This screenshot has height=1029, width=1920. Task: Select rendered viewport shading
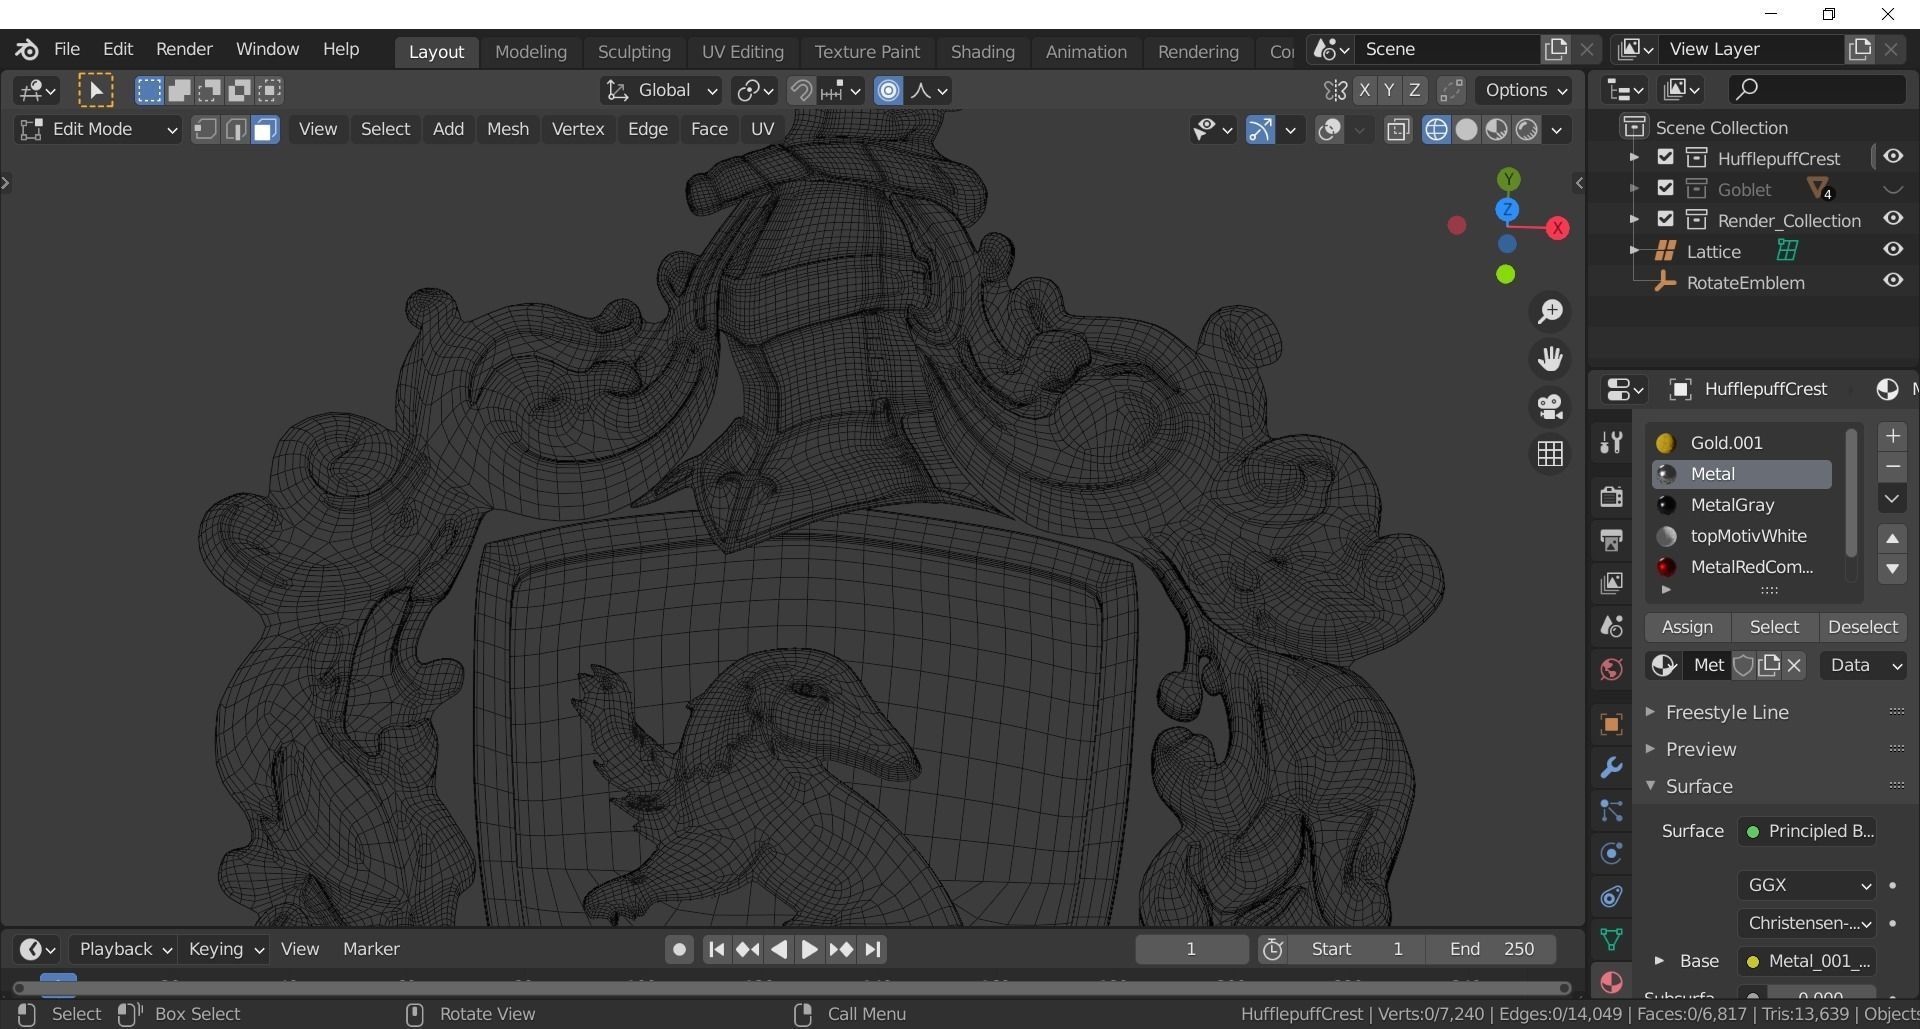(x=1526, y=130)
